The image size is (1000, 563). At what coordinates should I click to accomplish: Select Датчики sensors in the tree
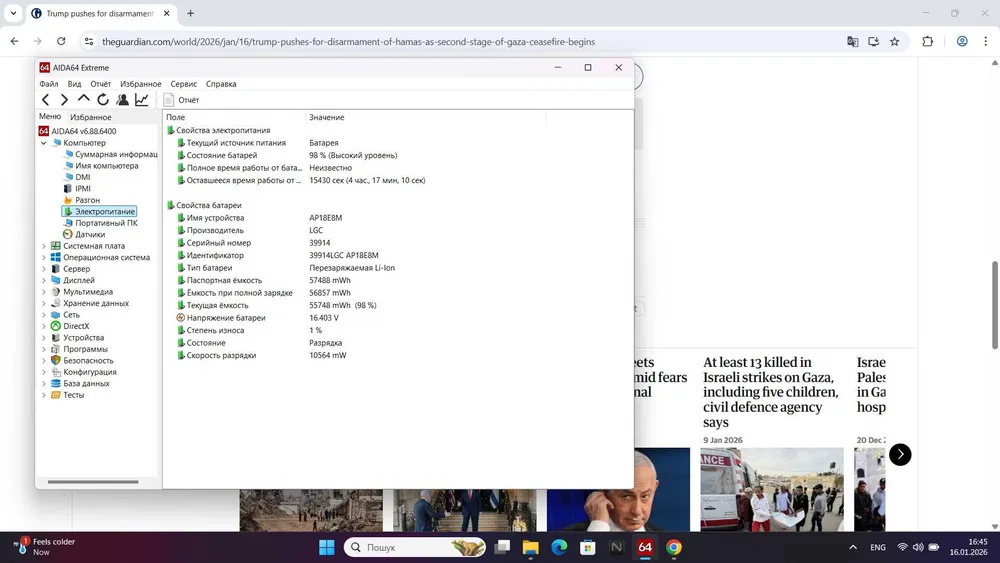click(89, 234)
